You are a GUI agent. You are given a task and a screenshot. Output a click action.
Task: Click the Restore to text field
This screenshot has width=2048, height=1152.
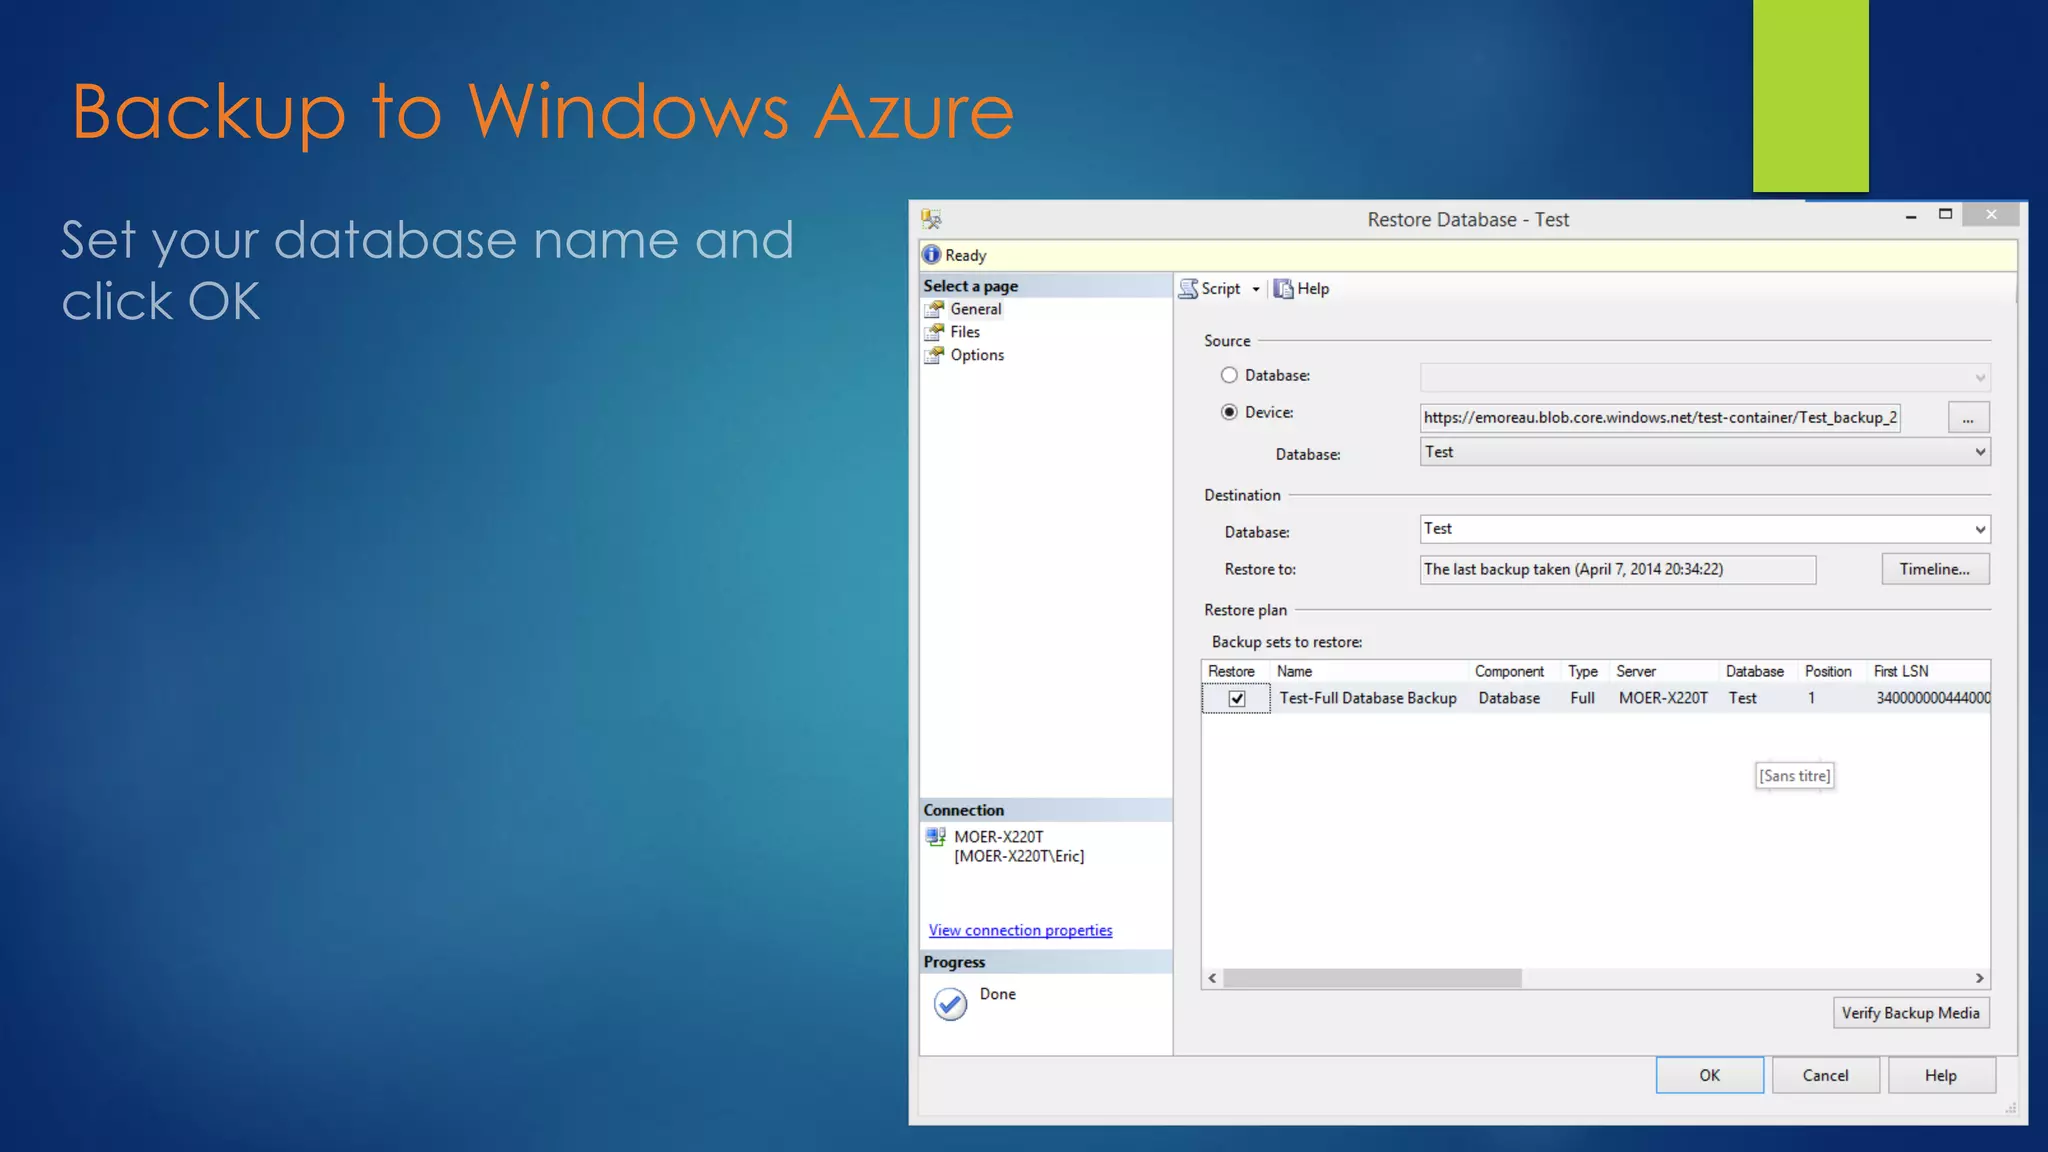(x=1617, y=570)
